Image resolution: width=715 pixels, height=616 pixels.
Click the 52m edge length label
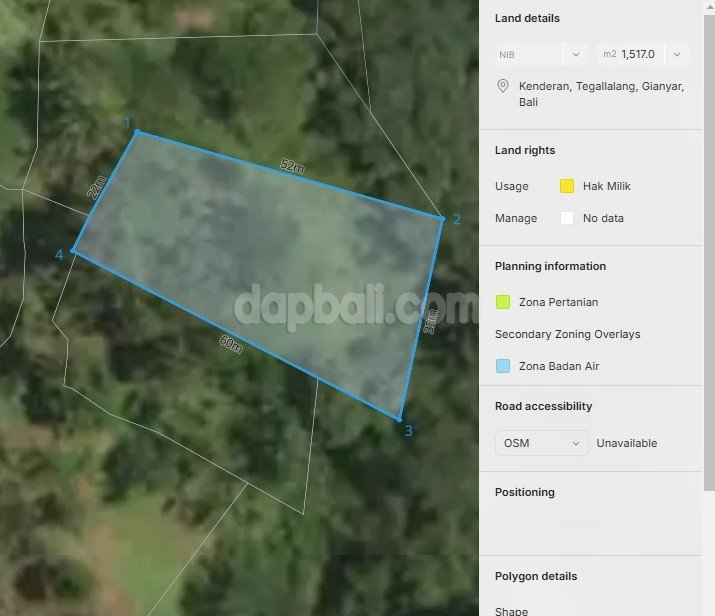click(x=292, y=167)
